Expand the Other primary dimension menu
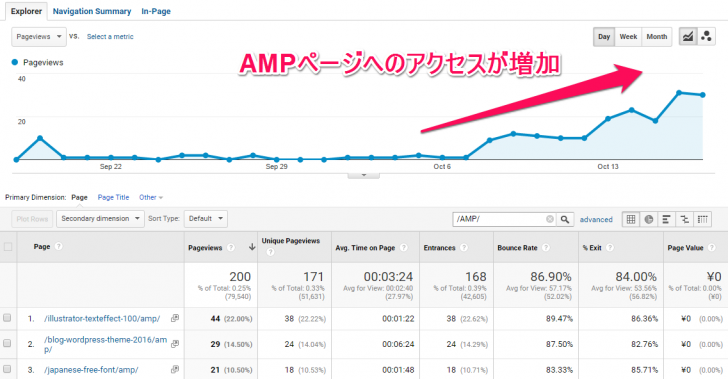The width and height of the screenshot is (728, 379). (x=151, y=197)
